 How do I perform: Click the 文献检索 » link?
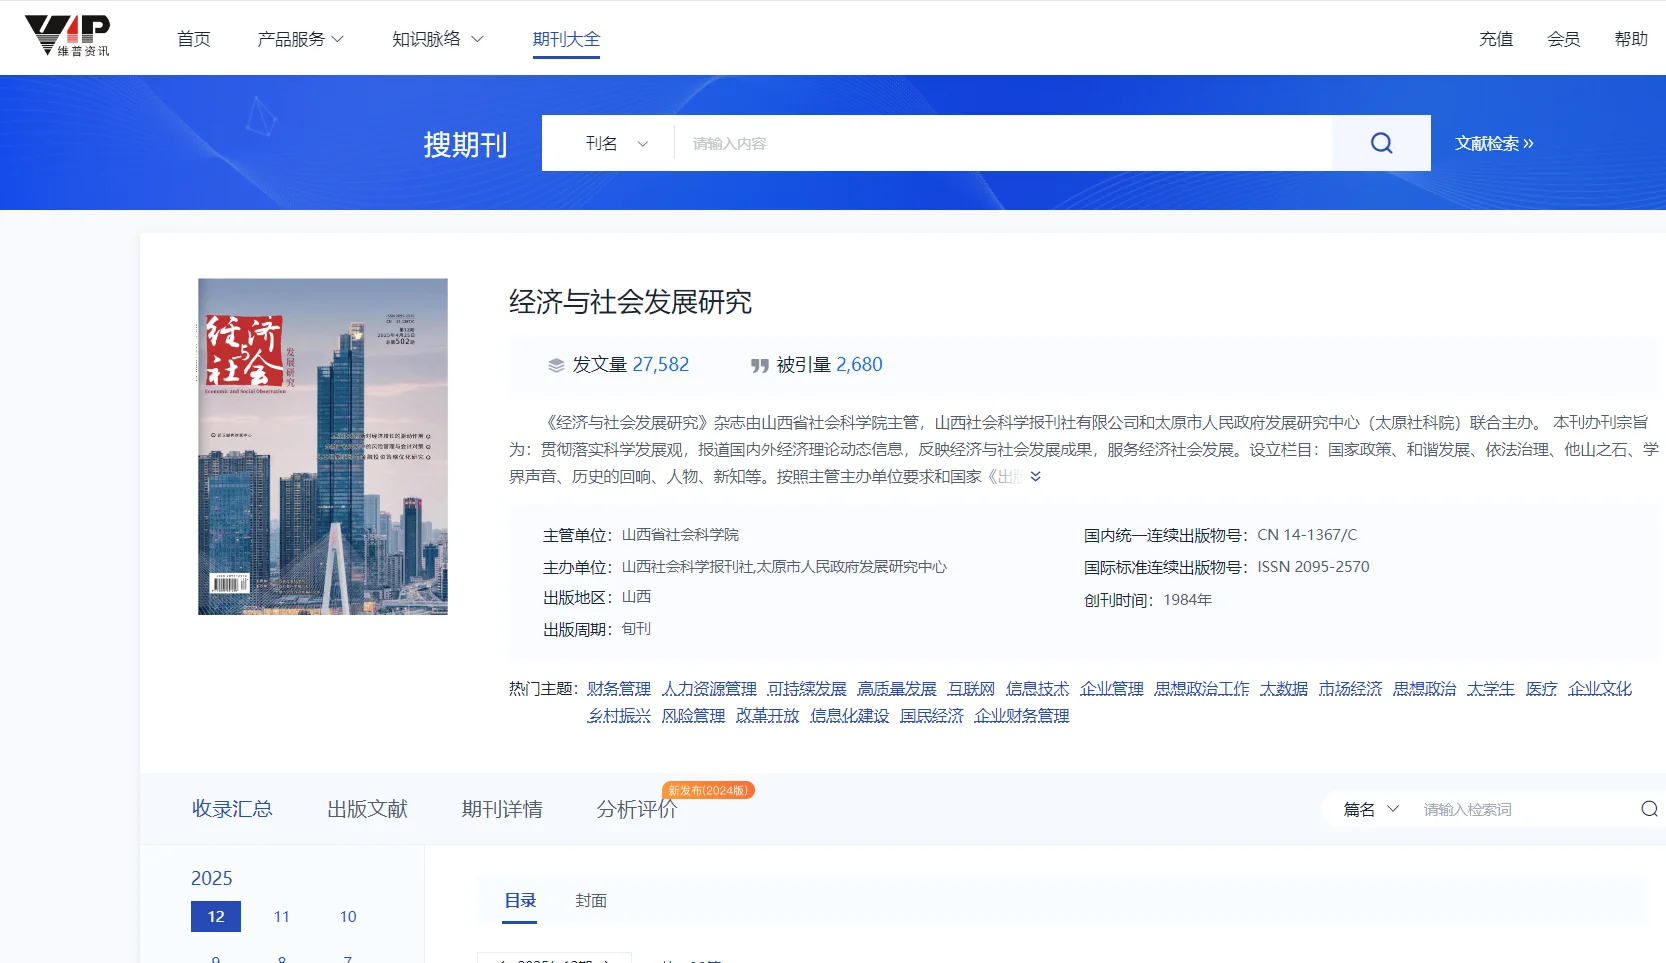pos(1494,143)
